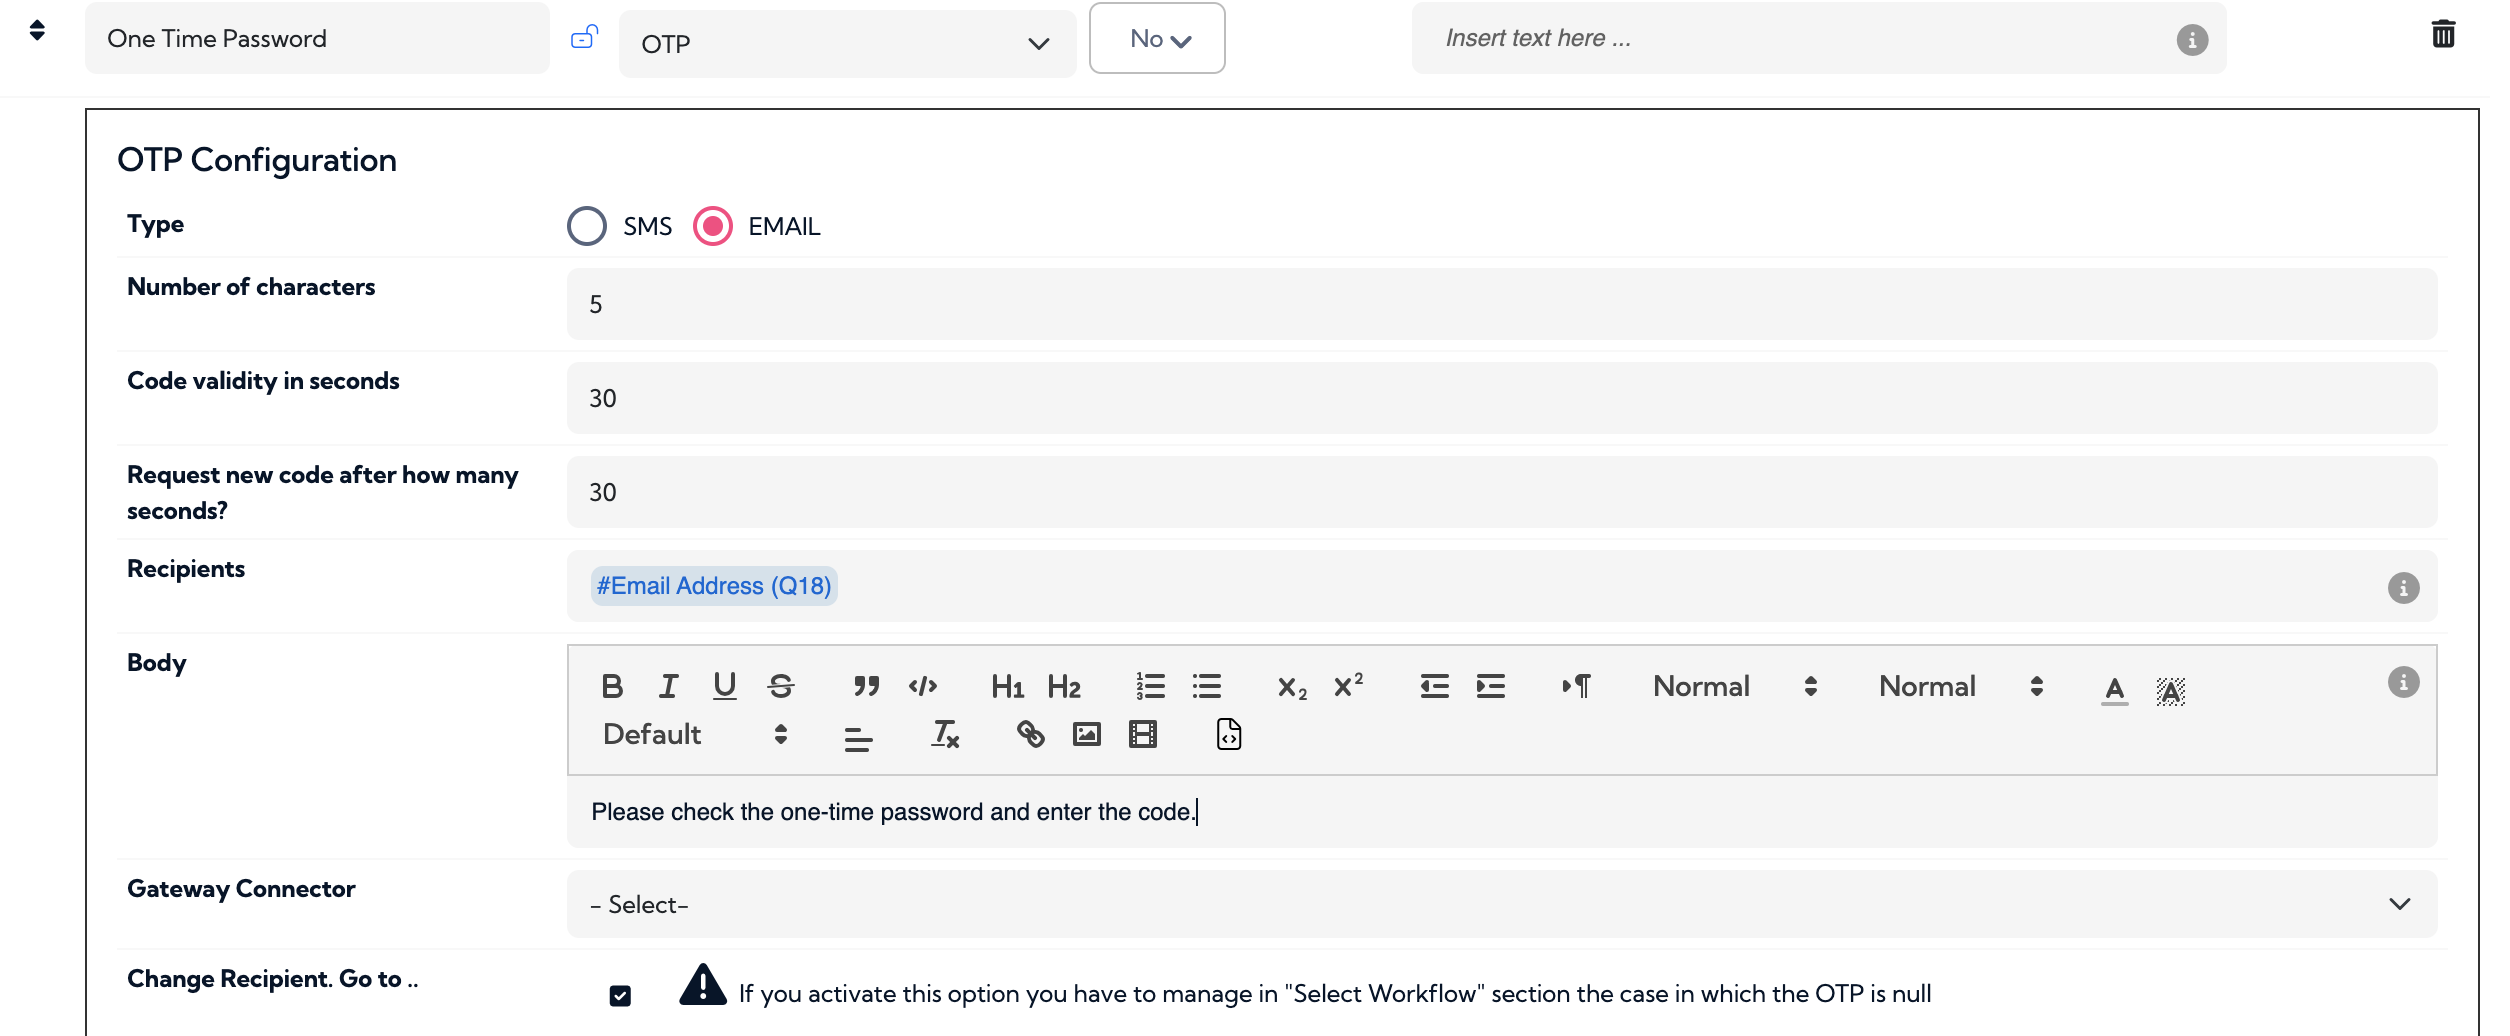Open the OTP question type dropdown
The width and height of the screenshot is (2510, 1036).
pyautogui.click(x=846, y=42)
